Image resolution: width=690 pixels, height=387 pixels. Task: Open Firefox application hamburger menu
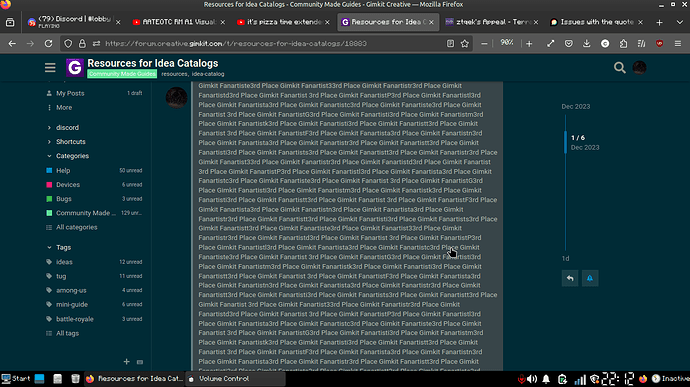tap(678, 44)
